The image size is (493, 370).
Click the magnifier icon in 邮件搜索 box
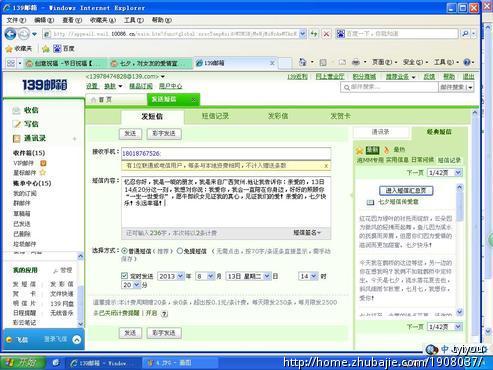click(x=347, y=88)
